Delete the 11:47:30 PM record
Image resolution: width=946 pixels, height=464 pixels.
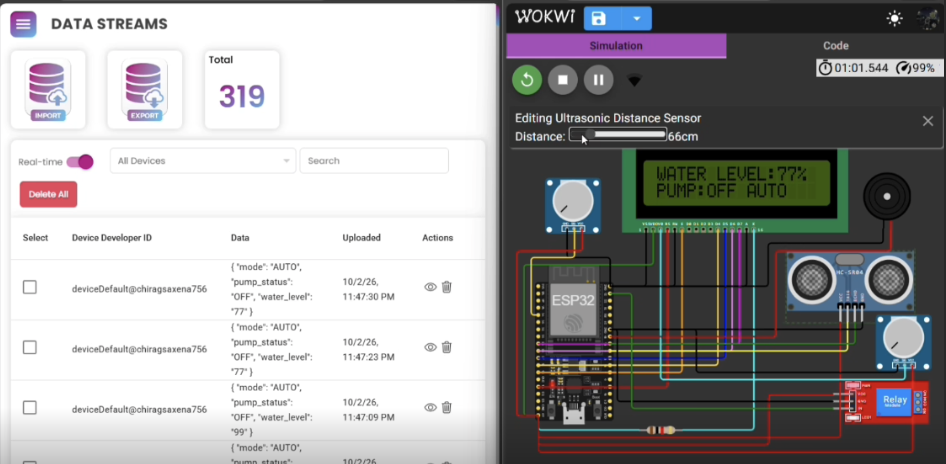(x=446, y=287)
